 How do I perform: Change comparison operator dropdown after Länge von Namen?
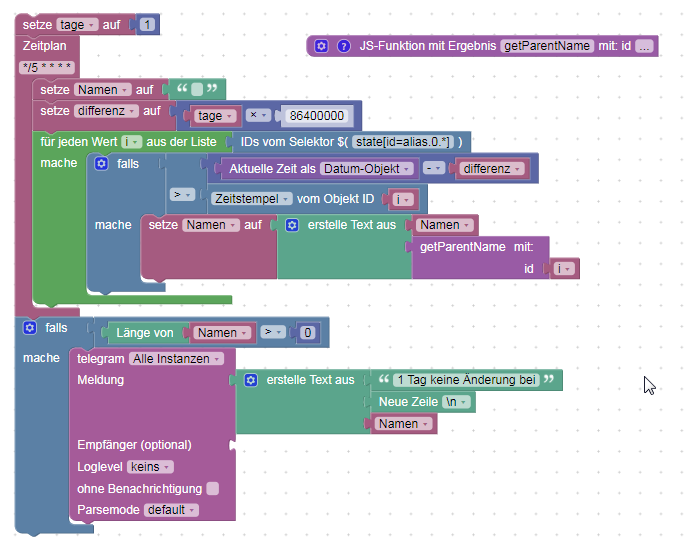click(273, 332)
